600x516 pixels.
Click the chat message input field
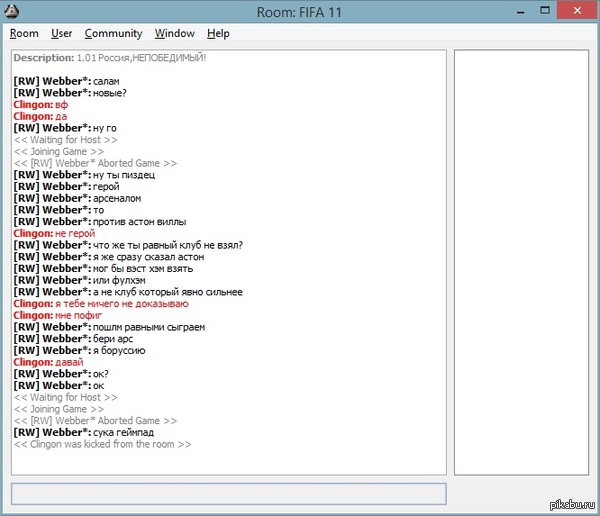228,494
